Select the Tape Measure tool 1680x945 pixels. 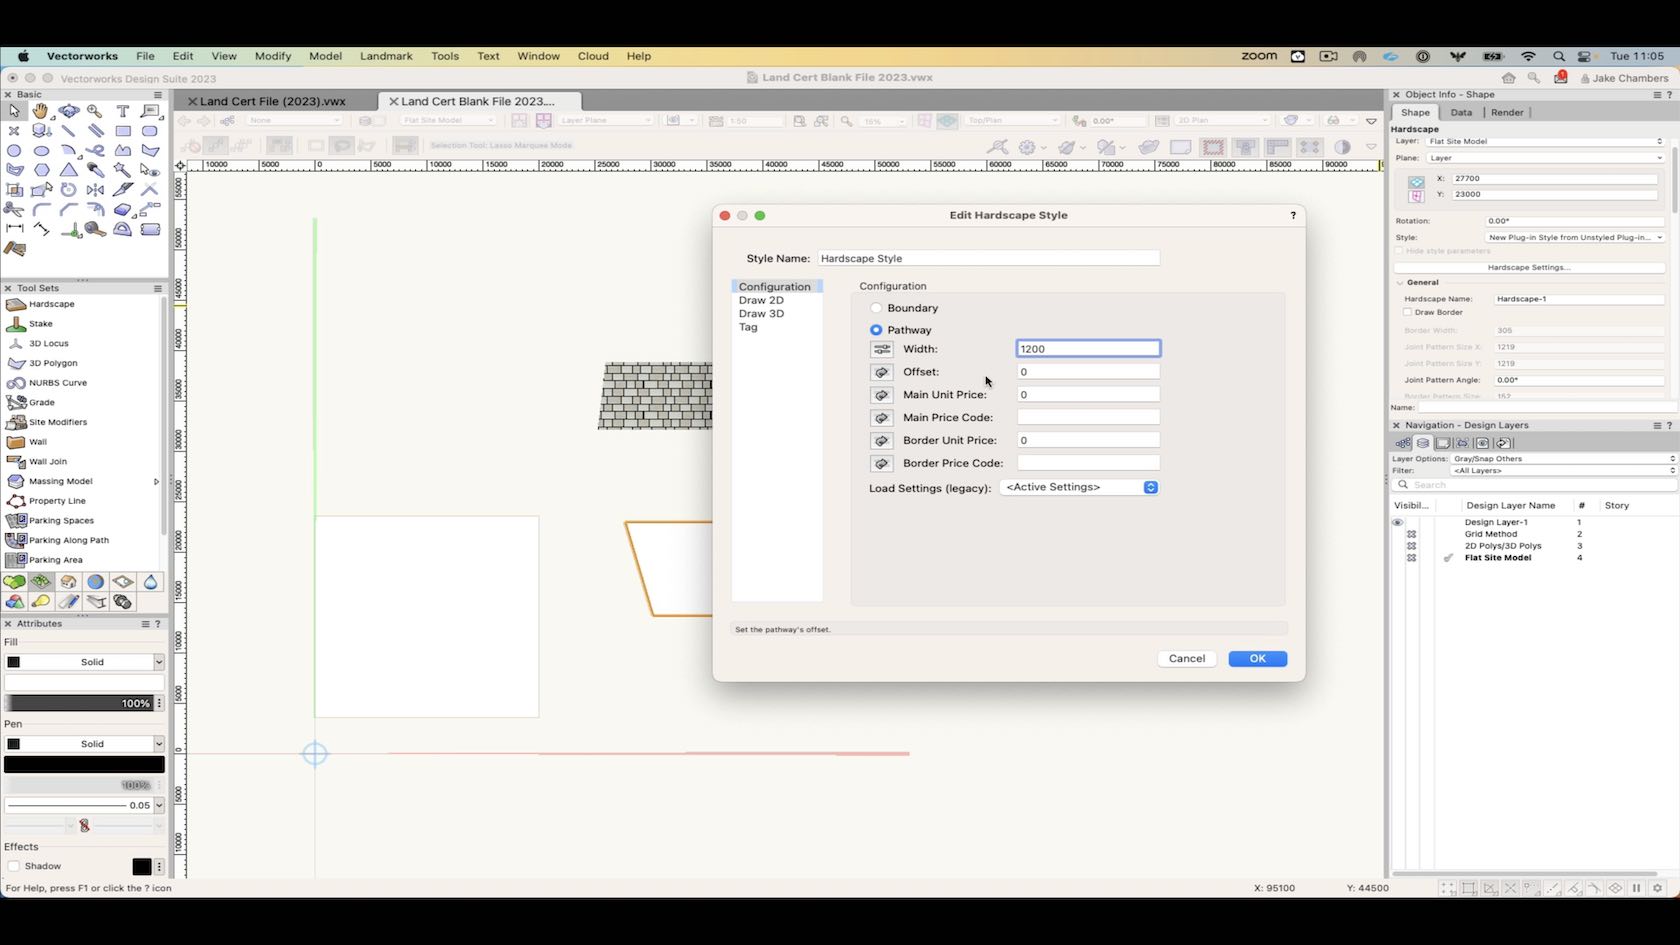tap(95, 229)
